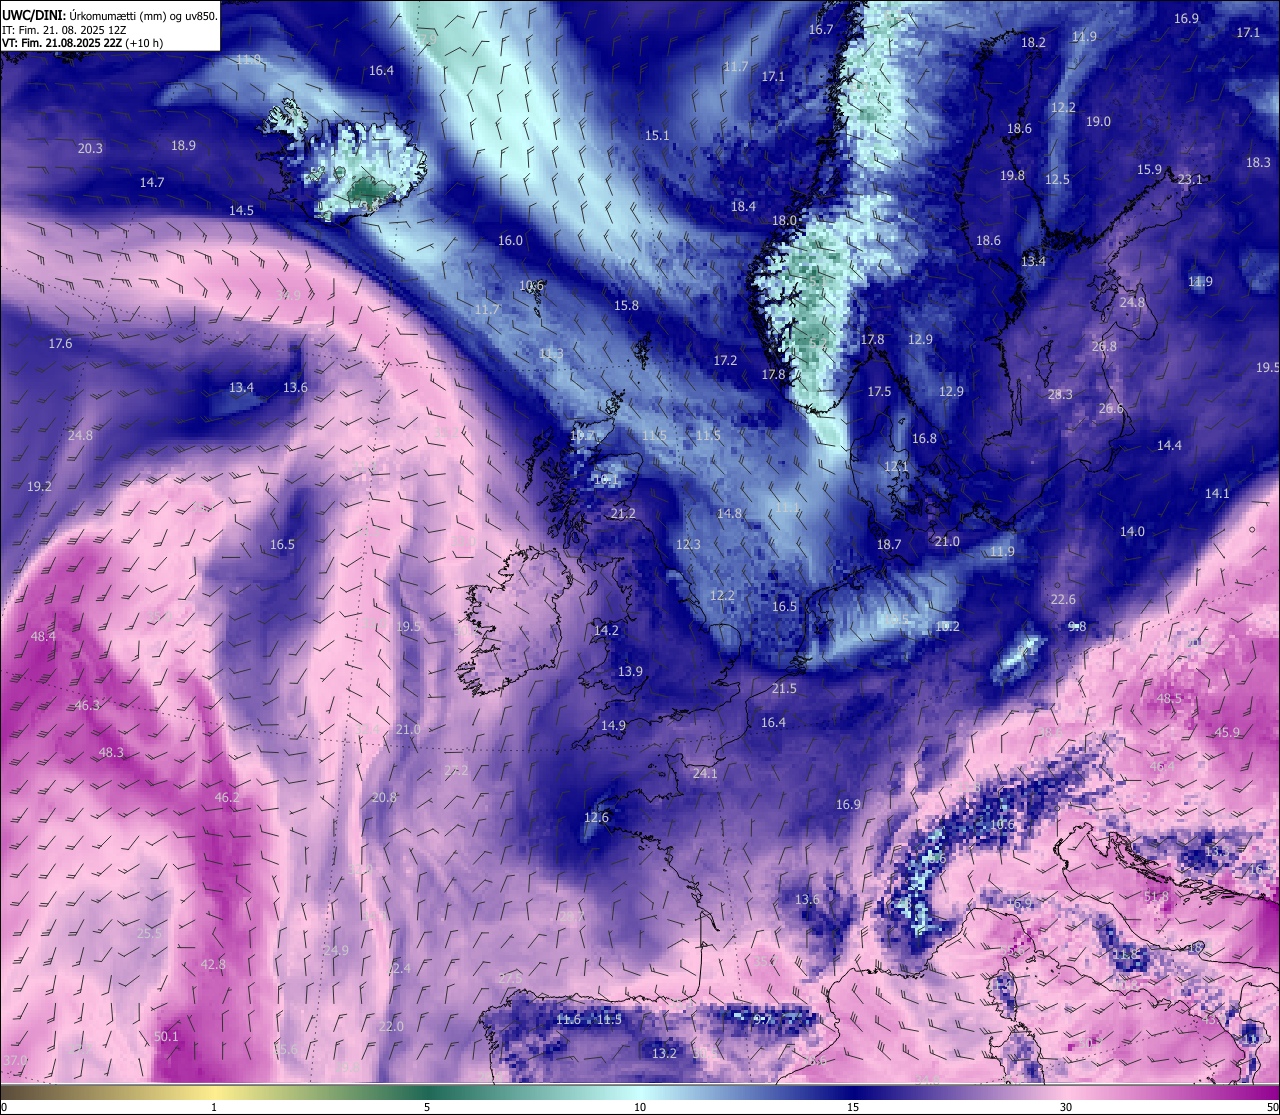The width and height of the screenshot is (1280, 1115).
Task: Click the map value 19.0
Action: [1098, 121]
